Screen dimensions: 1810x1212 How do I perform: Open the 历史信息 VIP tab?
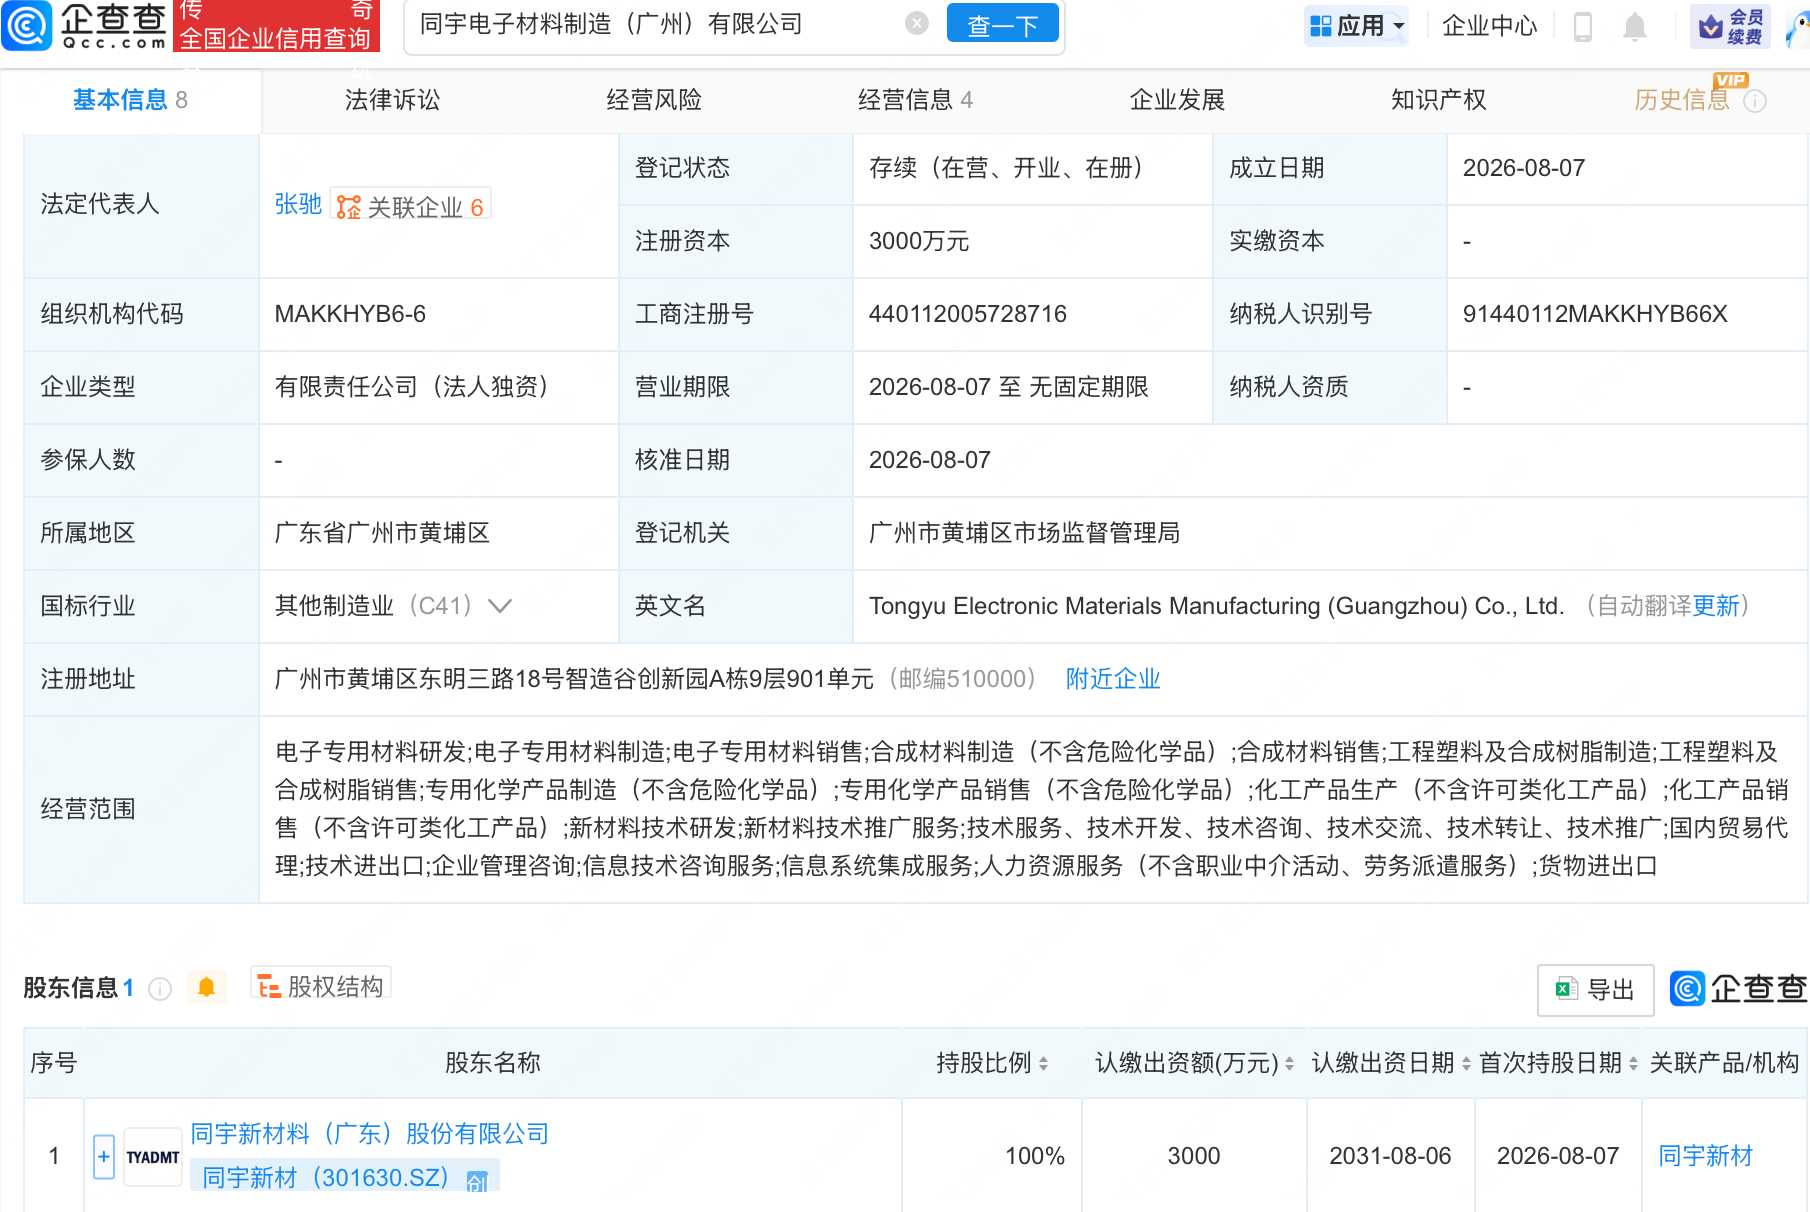click(x=1682, y=100)
